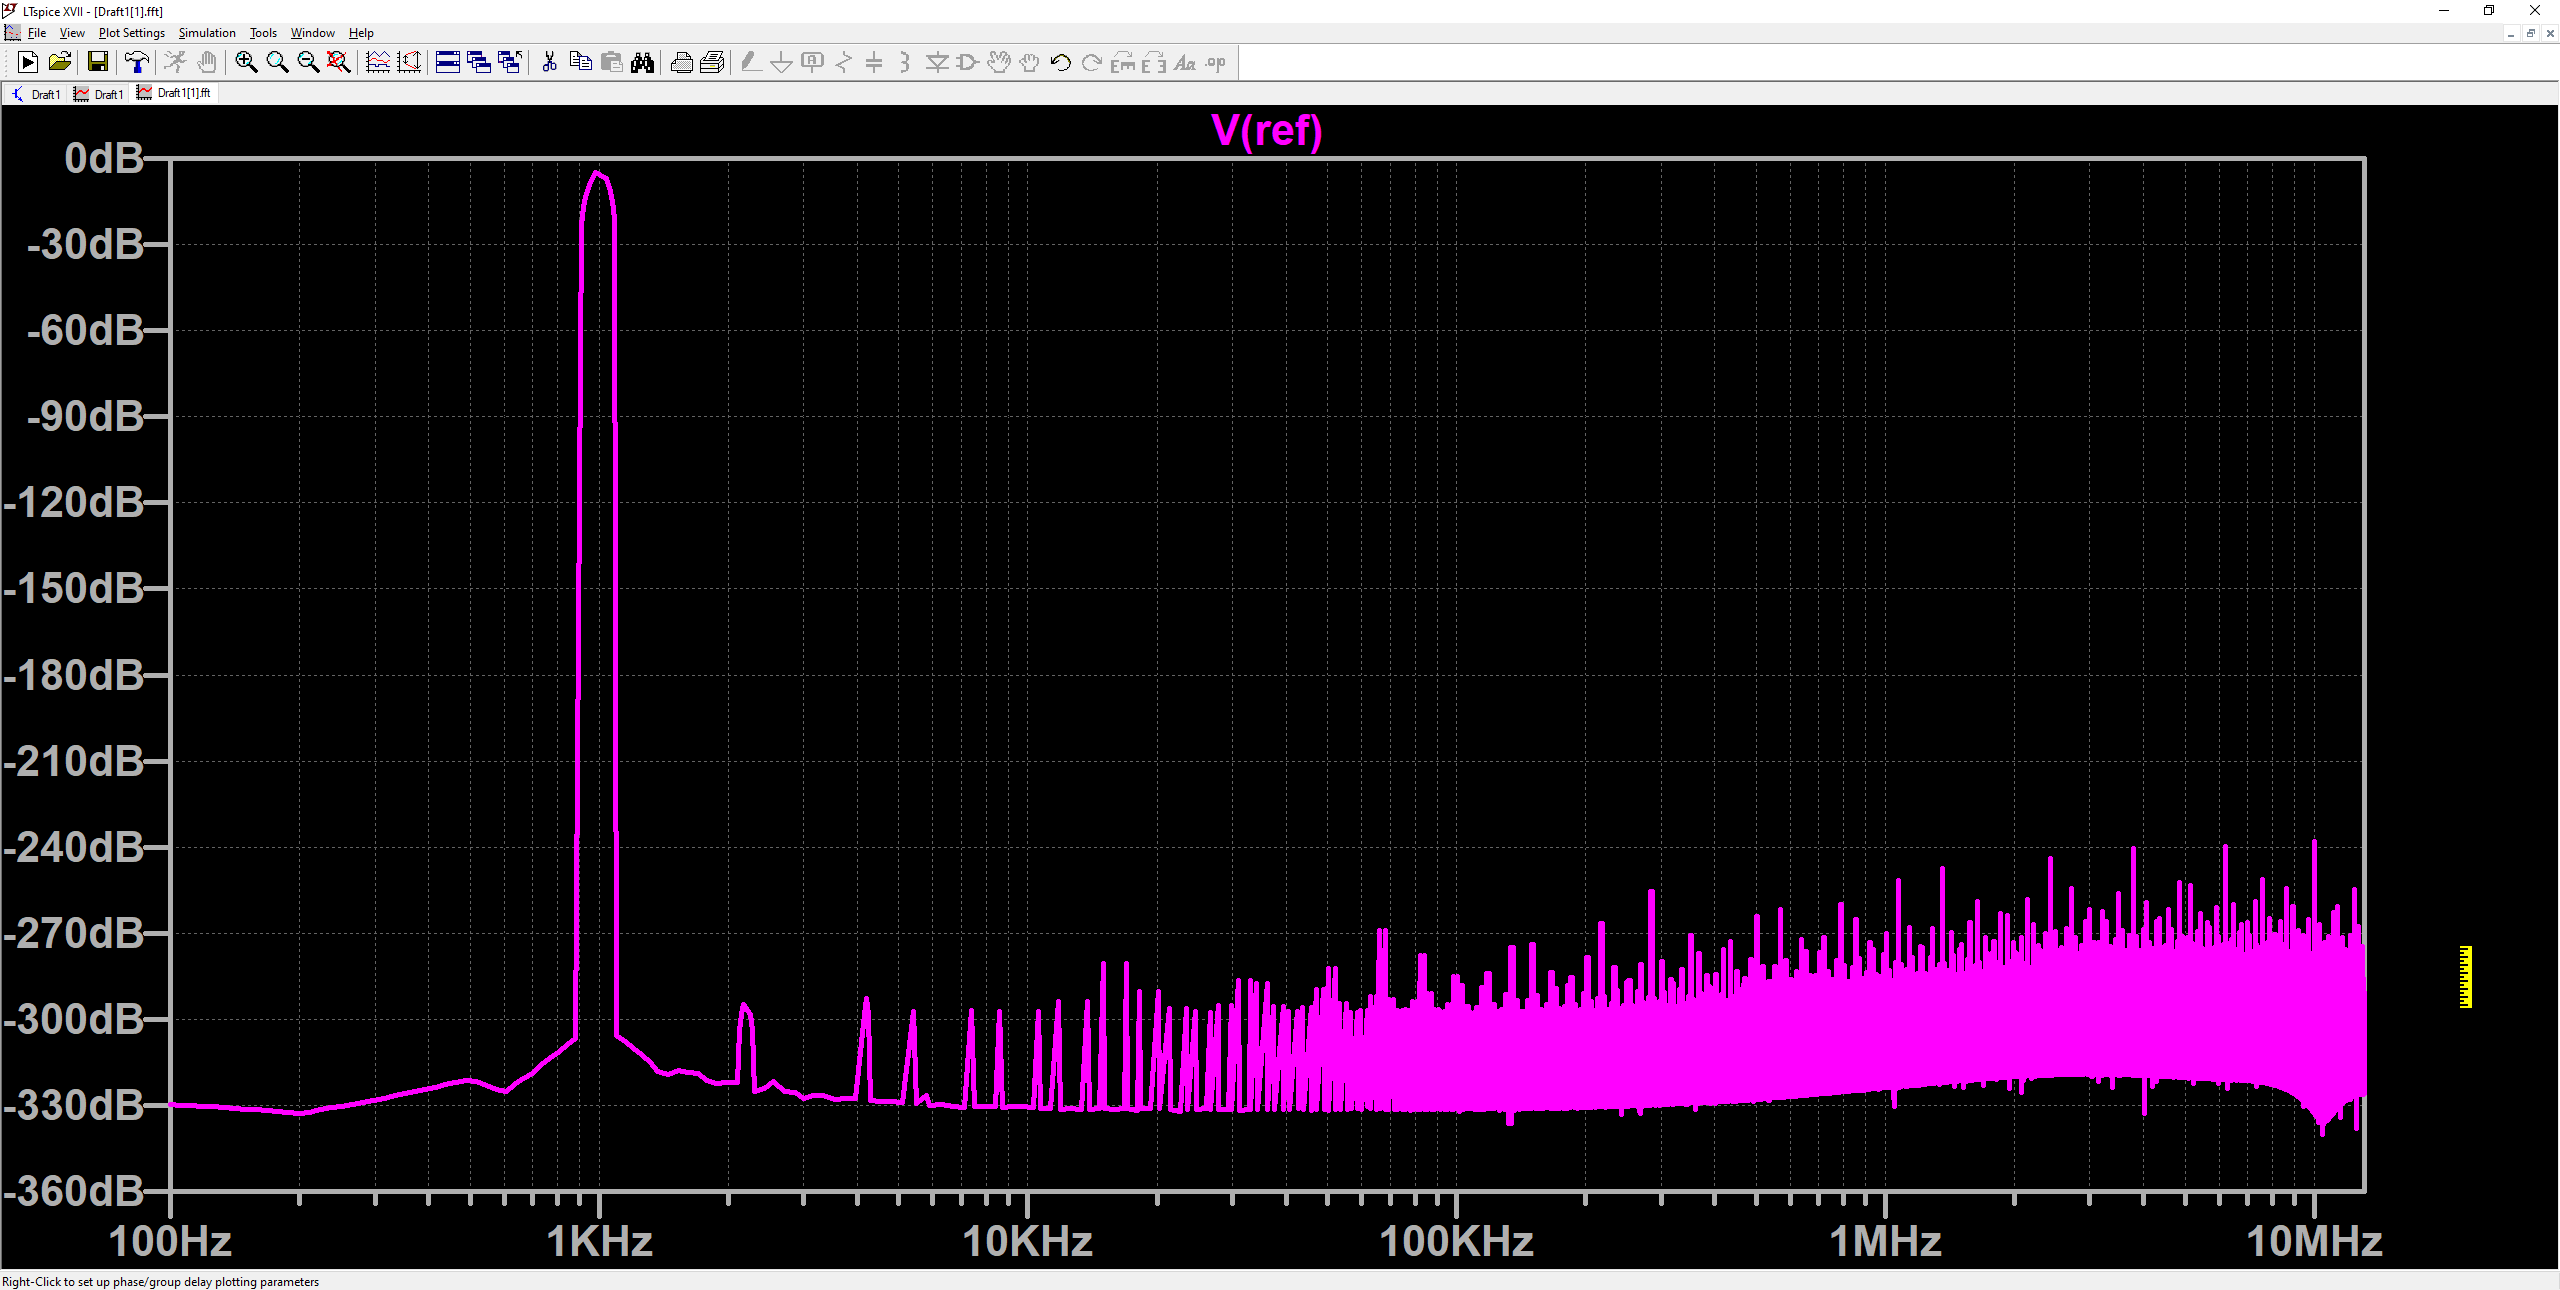Click the yellow phase axis ruler

[2465, 977]
